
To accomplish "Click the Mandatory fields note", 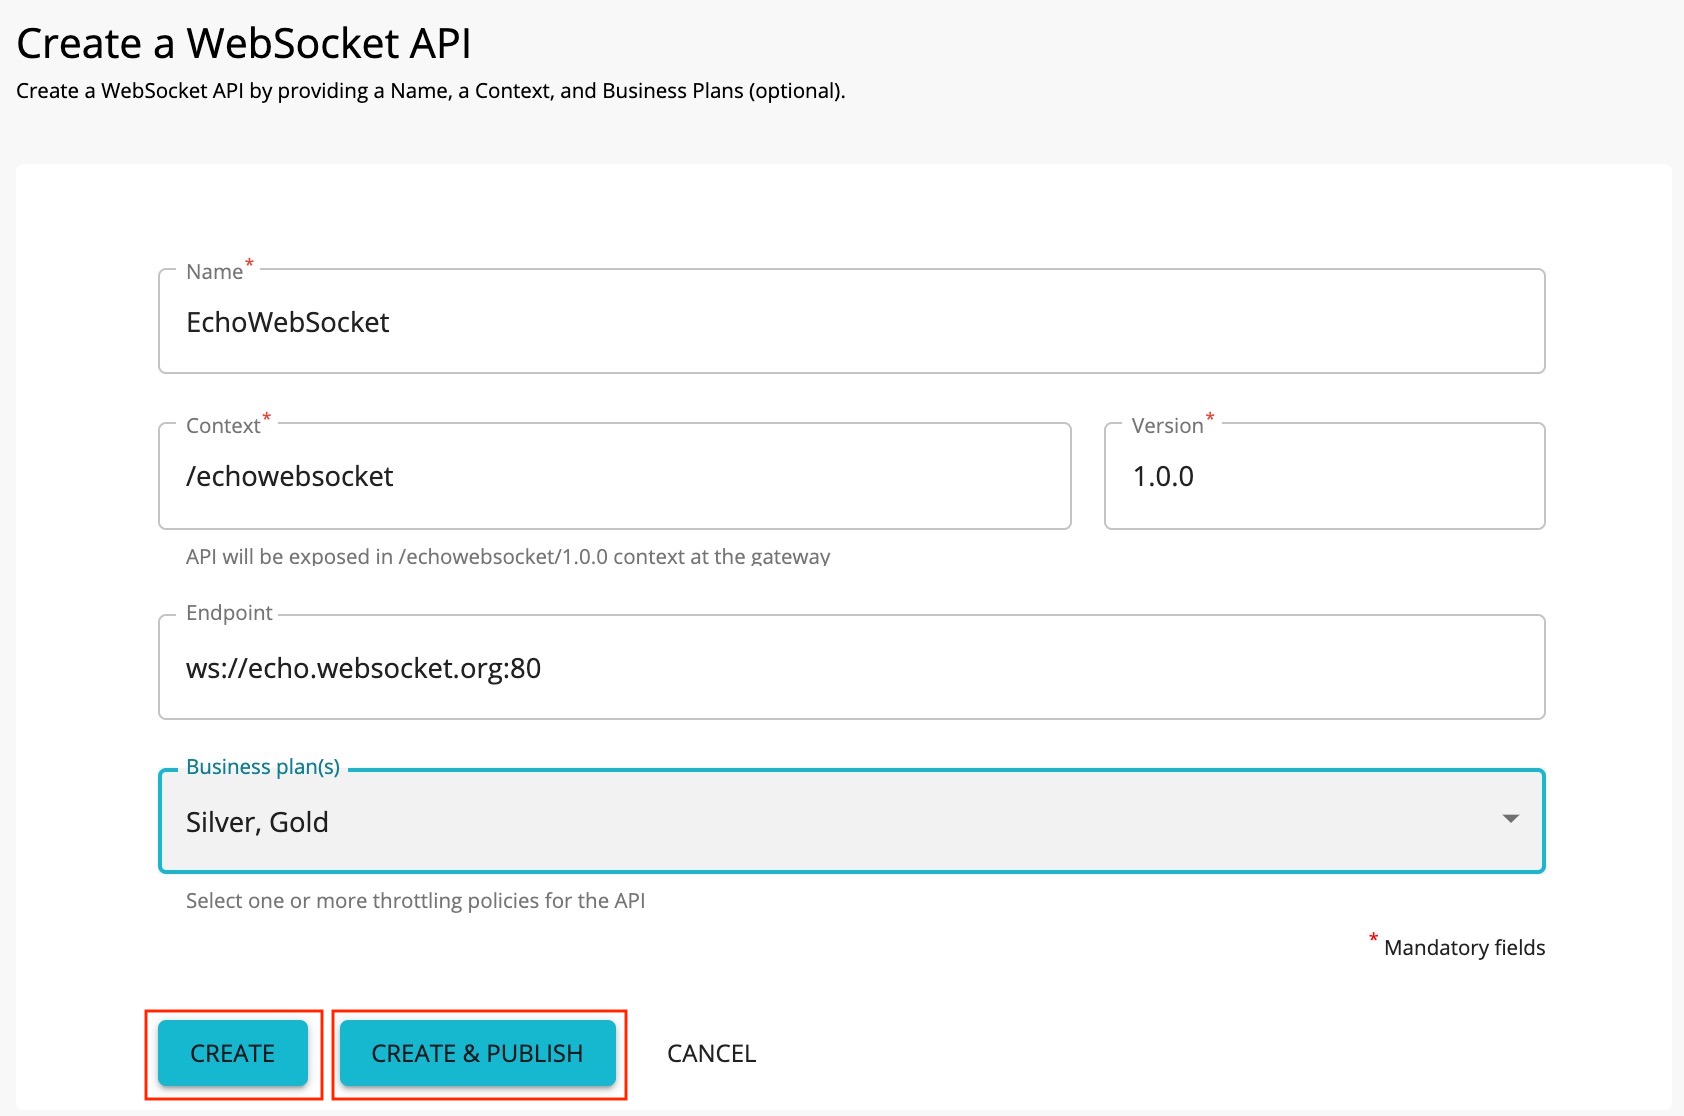I will [1463, 947].
